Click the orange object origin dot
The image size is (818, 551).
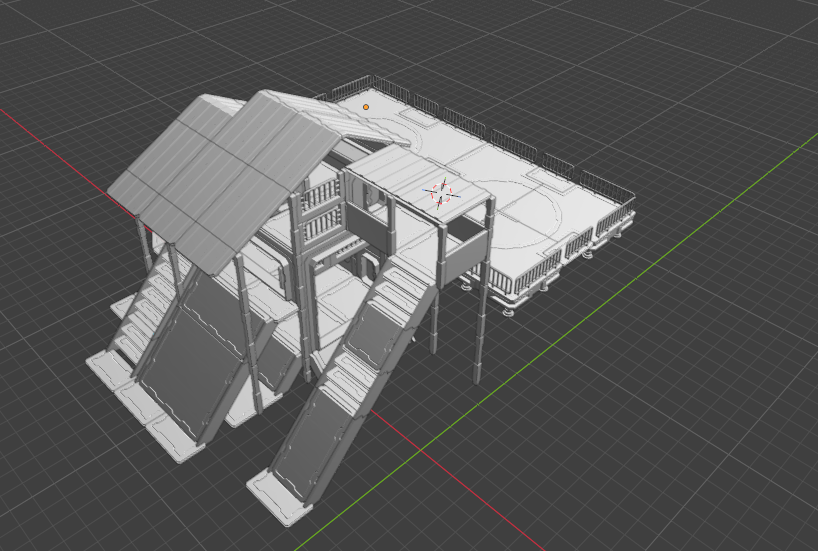tap(366, 107)
